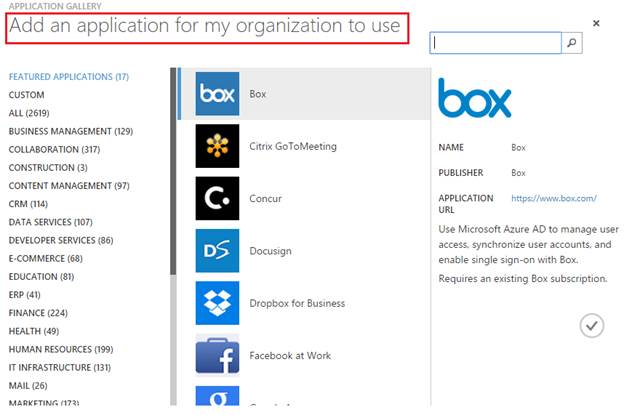Select the Dropbox for Business entry name
The height and width of the screenshot is (415, 624).
coord(297,303)
